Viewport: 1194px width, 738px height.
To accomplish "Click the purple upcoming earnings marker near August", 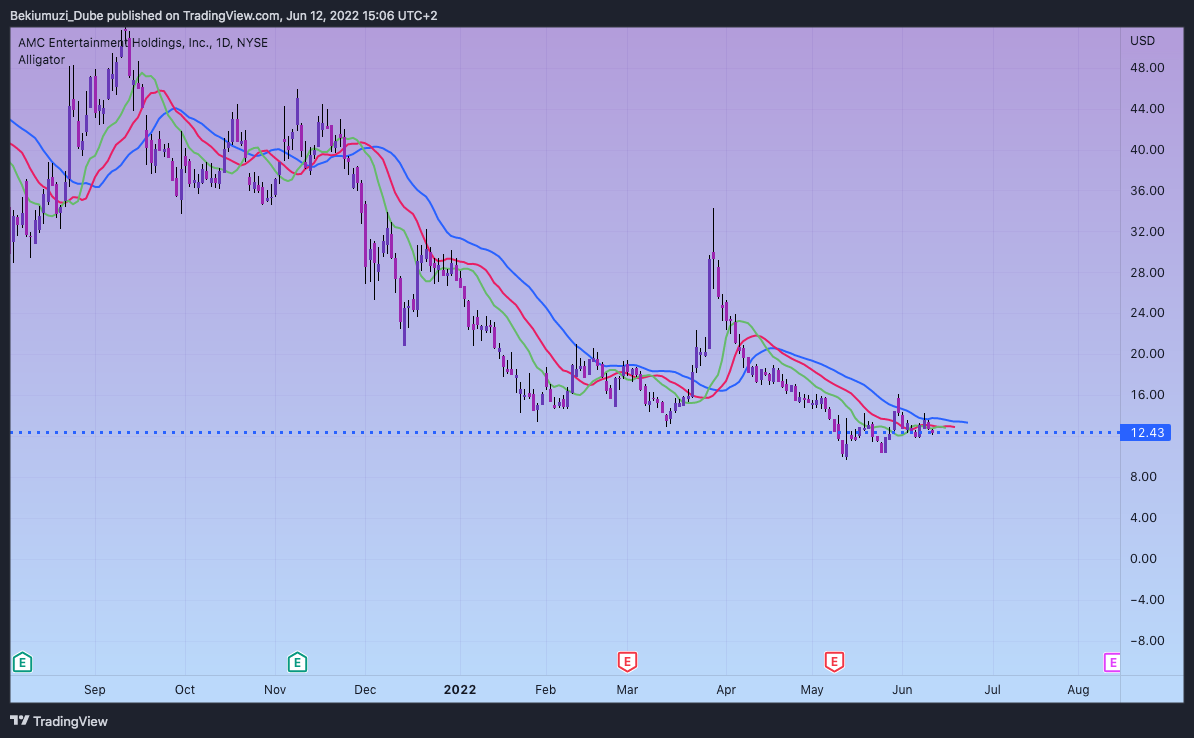I will tap(1112, 663).
